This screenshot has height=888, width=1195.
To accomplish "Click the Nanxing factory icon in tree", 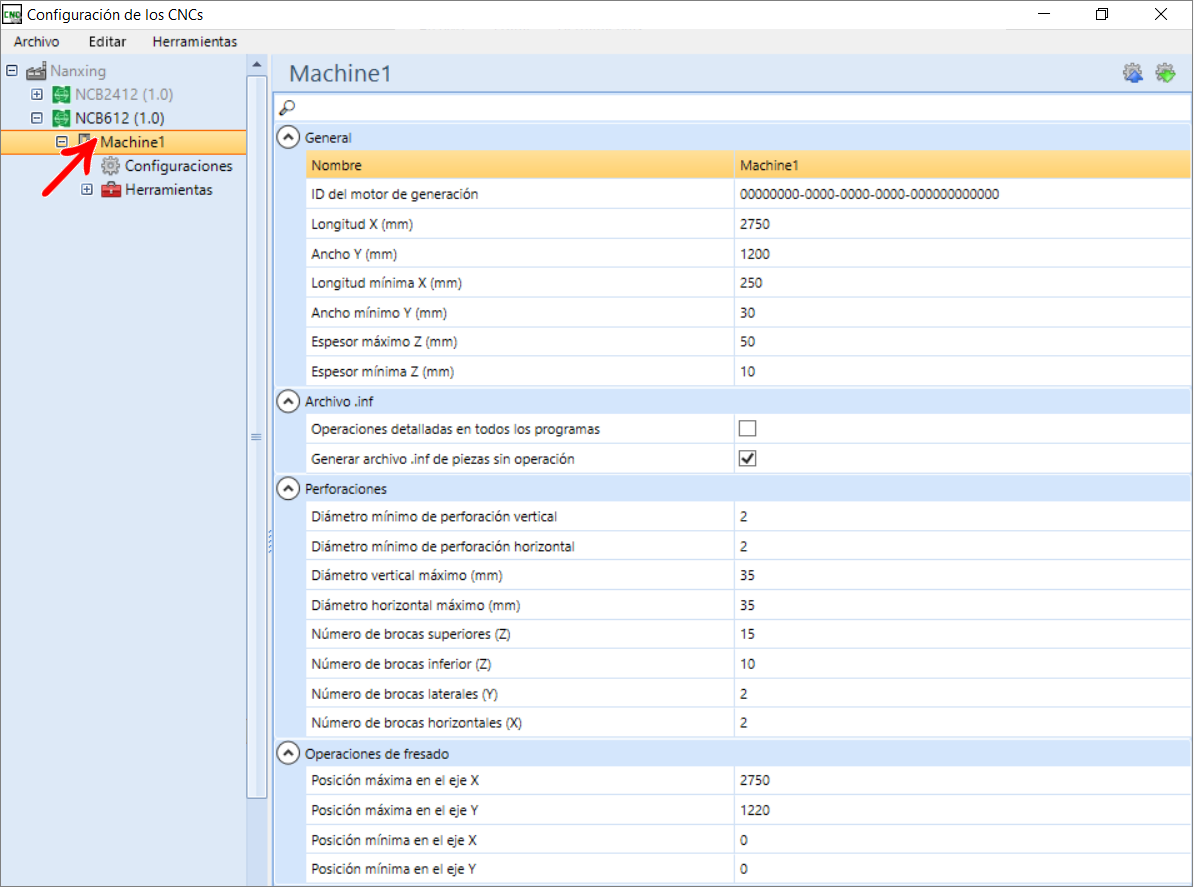I will 36,71.
